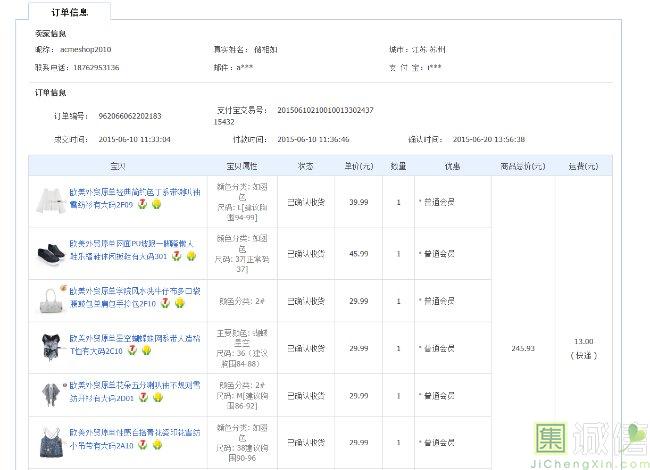Screen dimensions: 650x470
Task: Click yellow-green badge on 2C10 T-shirt item
Action: tap(143, 352)
